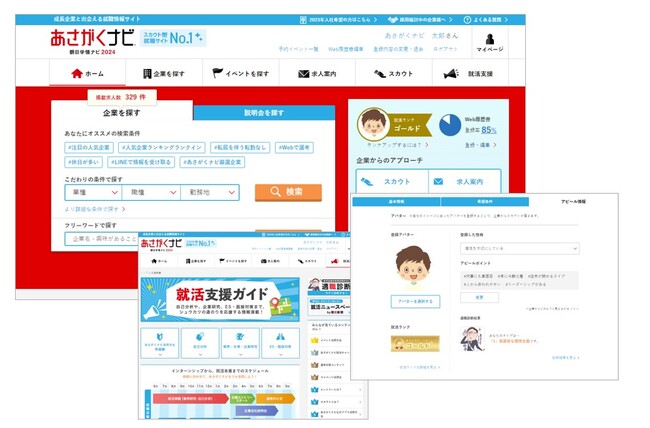
Task: Click the 就活支援ガイド banner
Action: (220, 299)
